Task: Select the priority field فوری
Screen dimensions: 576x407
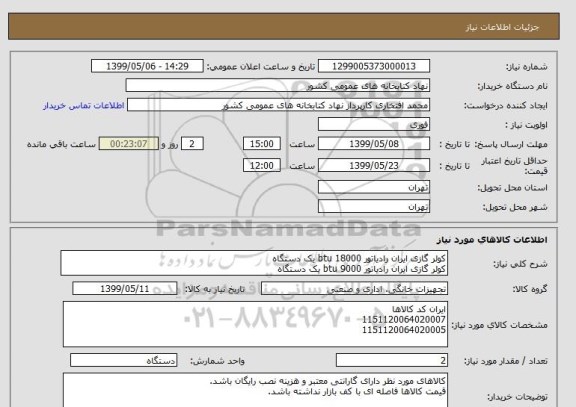Action: pos(374,125)
